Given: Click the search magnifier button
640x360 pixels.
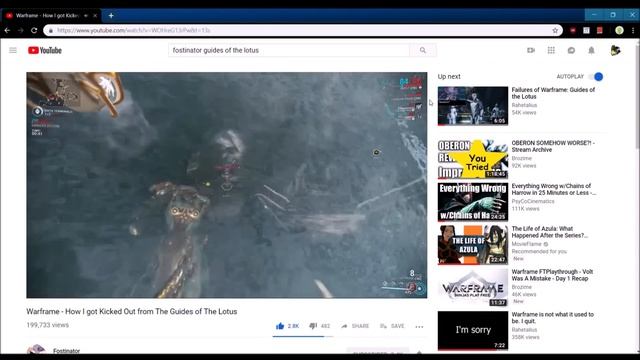Looking at the screenshot, I should coord(423,50).
